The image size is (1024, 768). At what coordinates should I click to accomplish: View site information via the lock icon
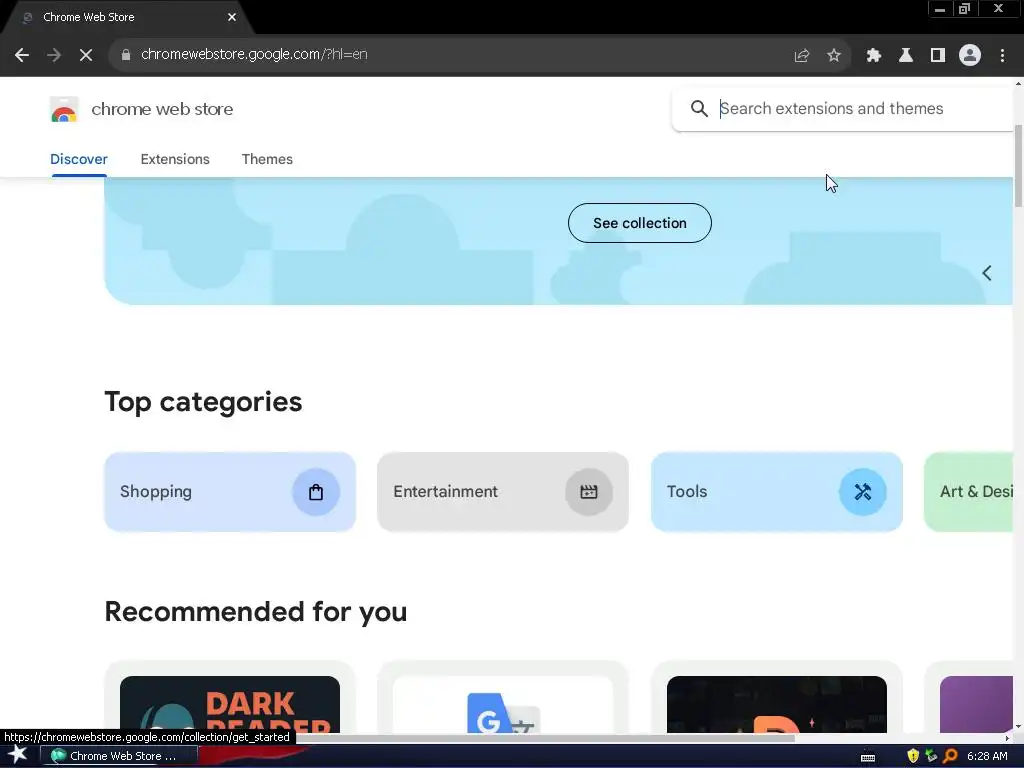(125, 55)
